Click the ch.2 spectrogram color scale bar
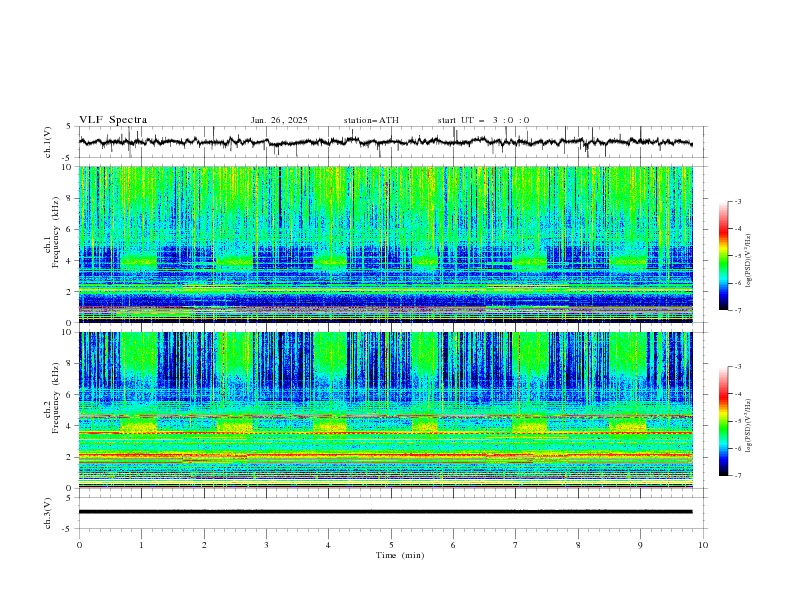The image size is (792, 612). (723, 421)
